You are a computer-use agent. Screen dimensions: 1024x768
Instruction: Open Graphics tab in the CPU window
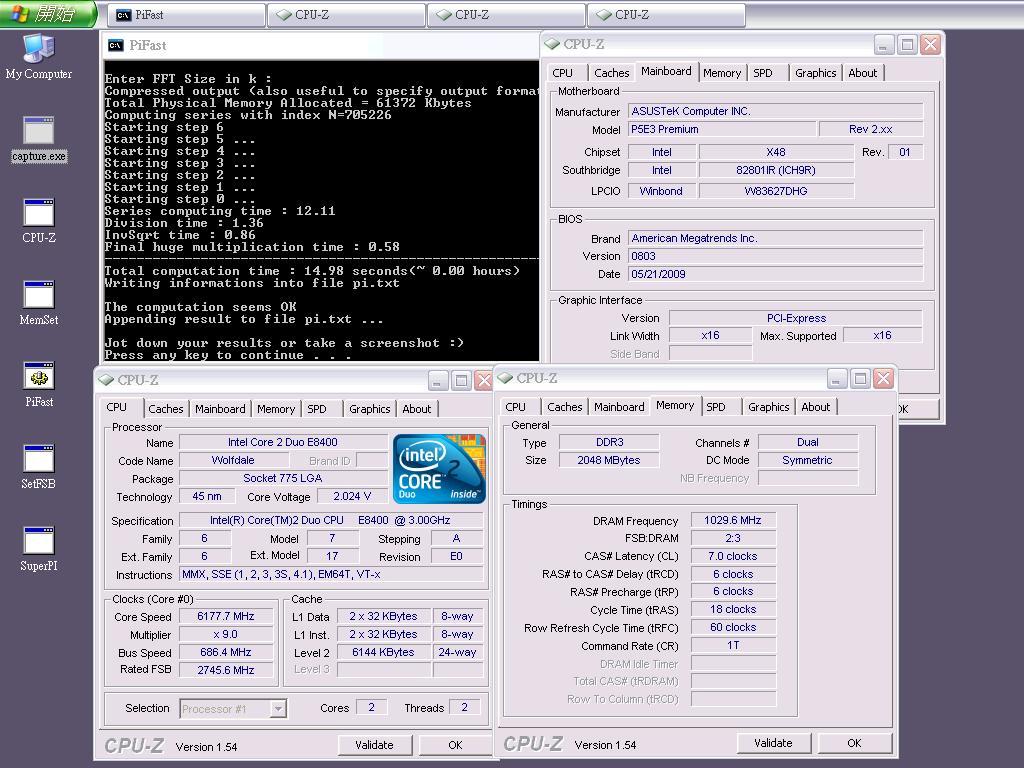click(370, 409)
